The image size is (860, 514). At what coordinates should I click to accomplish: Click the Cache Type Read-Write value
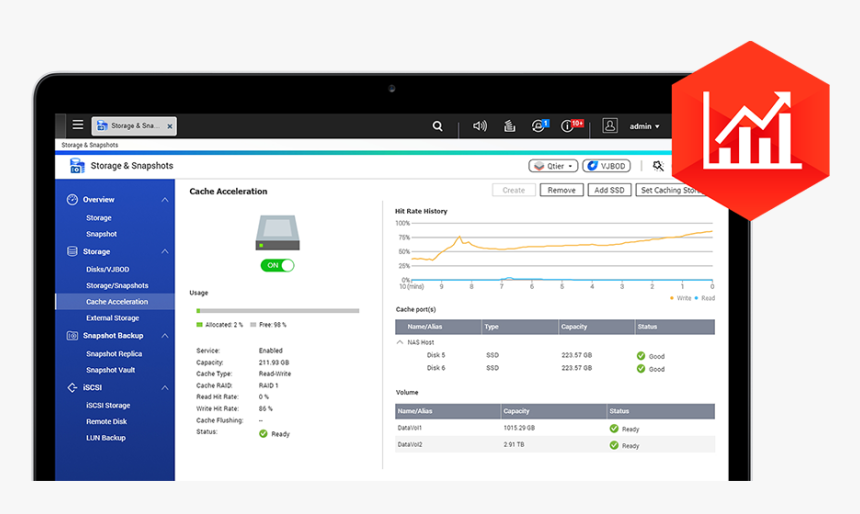[x=275, y=374]
